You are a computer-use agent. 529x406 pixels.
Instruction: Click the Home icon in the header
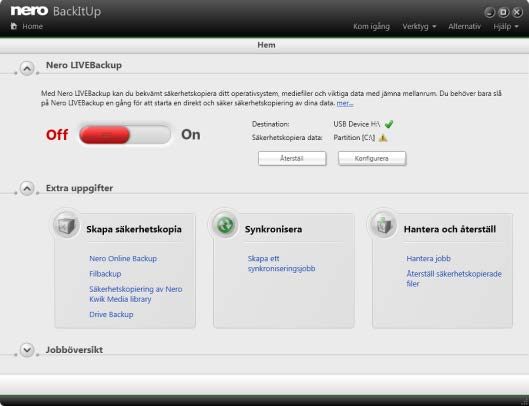pos(13,26)
